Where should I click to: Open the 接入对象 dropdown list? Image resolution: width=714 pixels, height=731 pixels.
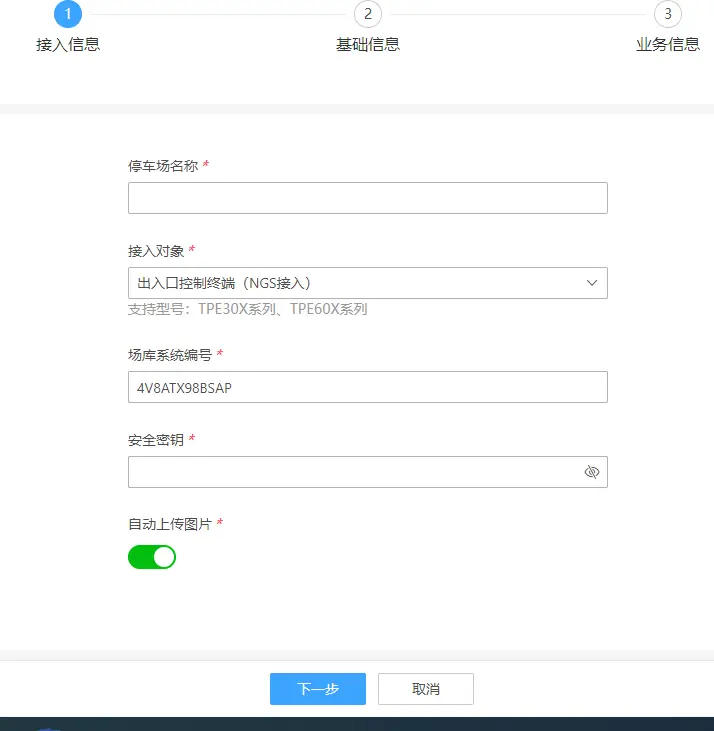pos(360,283)
